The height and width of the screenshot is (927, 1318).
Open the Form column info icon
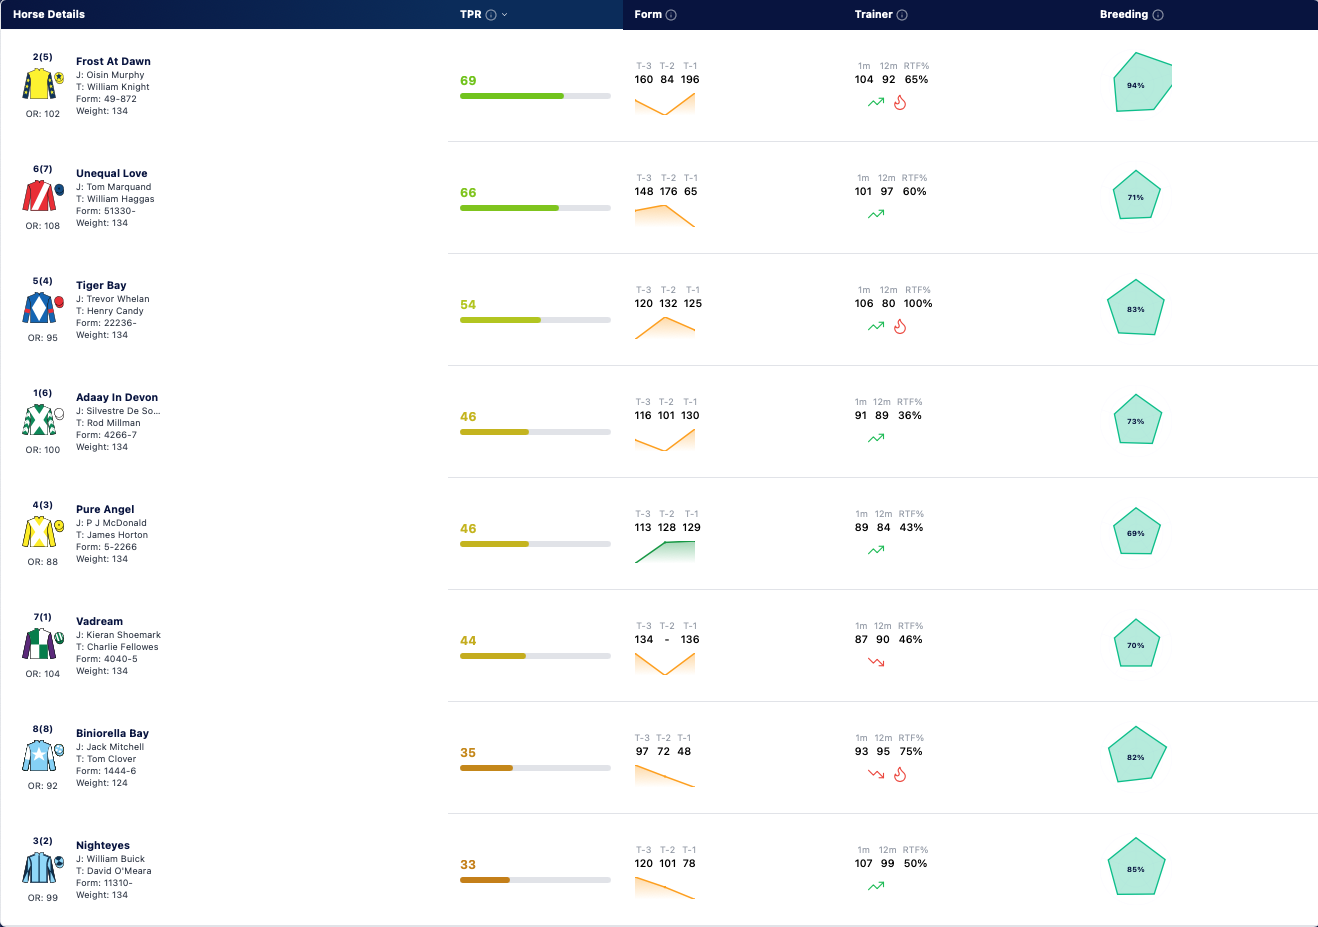(x=671, y=15)
